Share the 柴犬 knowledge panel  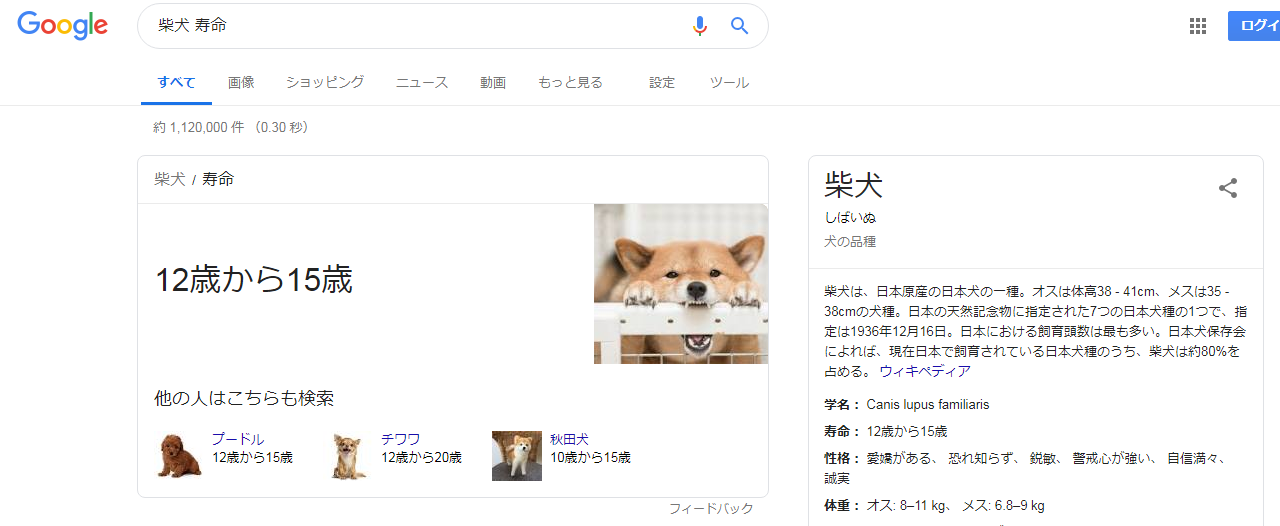[x=1228, y=188]
